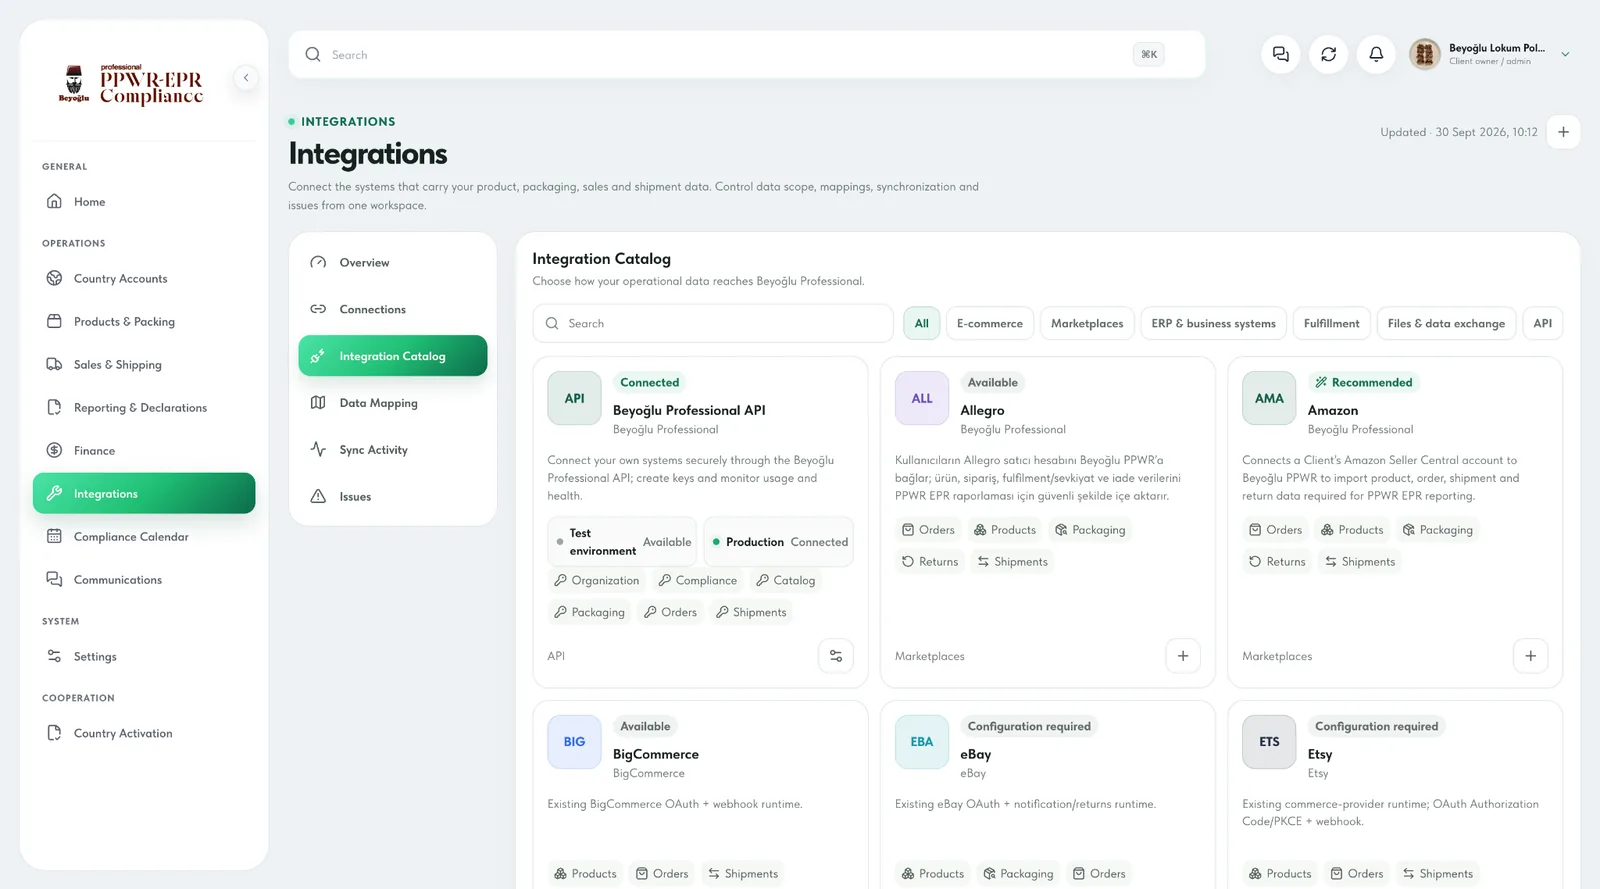The height and width of the screenshot is (889, 1600).
Task: Click the Organization key tag
Action: (x=596, y=581)
